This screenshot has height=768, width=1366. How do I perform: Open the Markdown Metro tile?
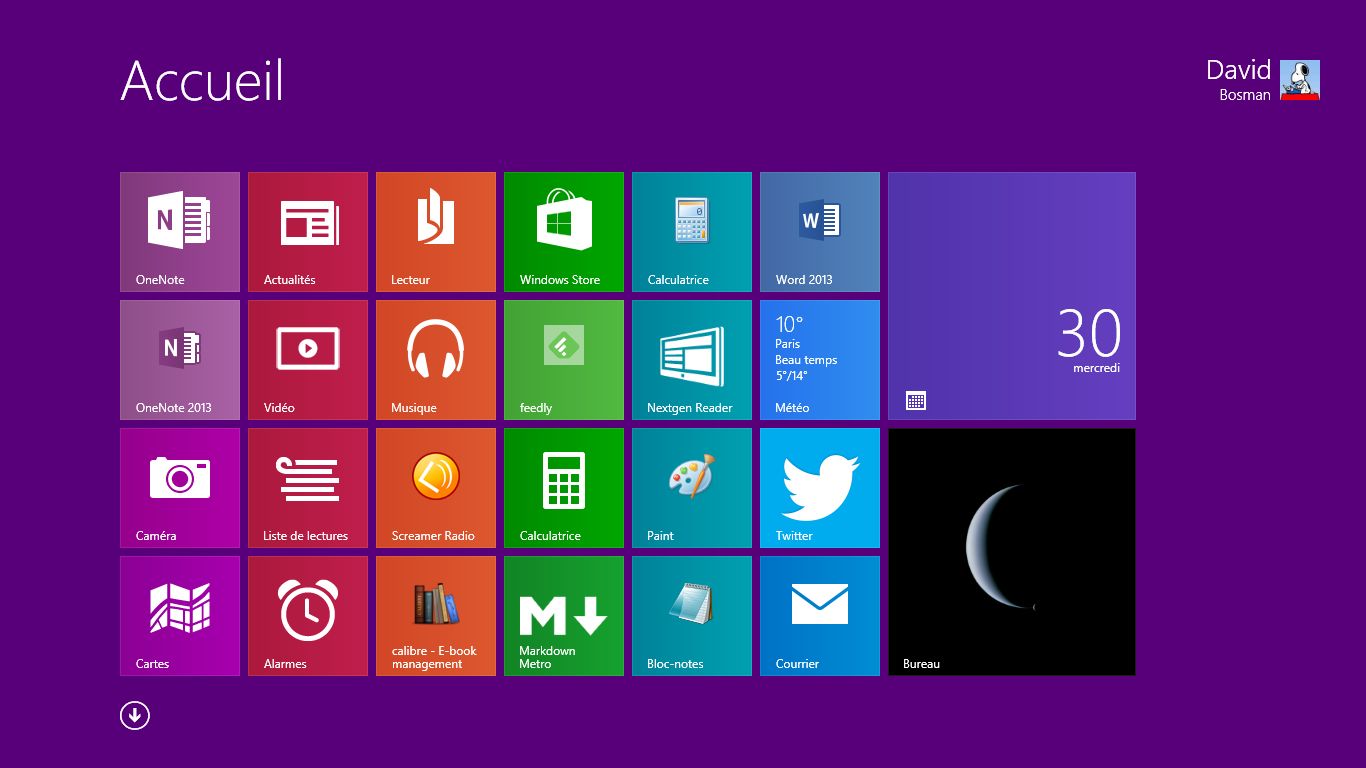pos(563,616)
